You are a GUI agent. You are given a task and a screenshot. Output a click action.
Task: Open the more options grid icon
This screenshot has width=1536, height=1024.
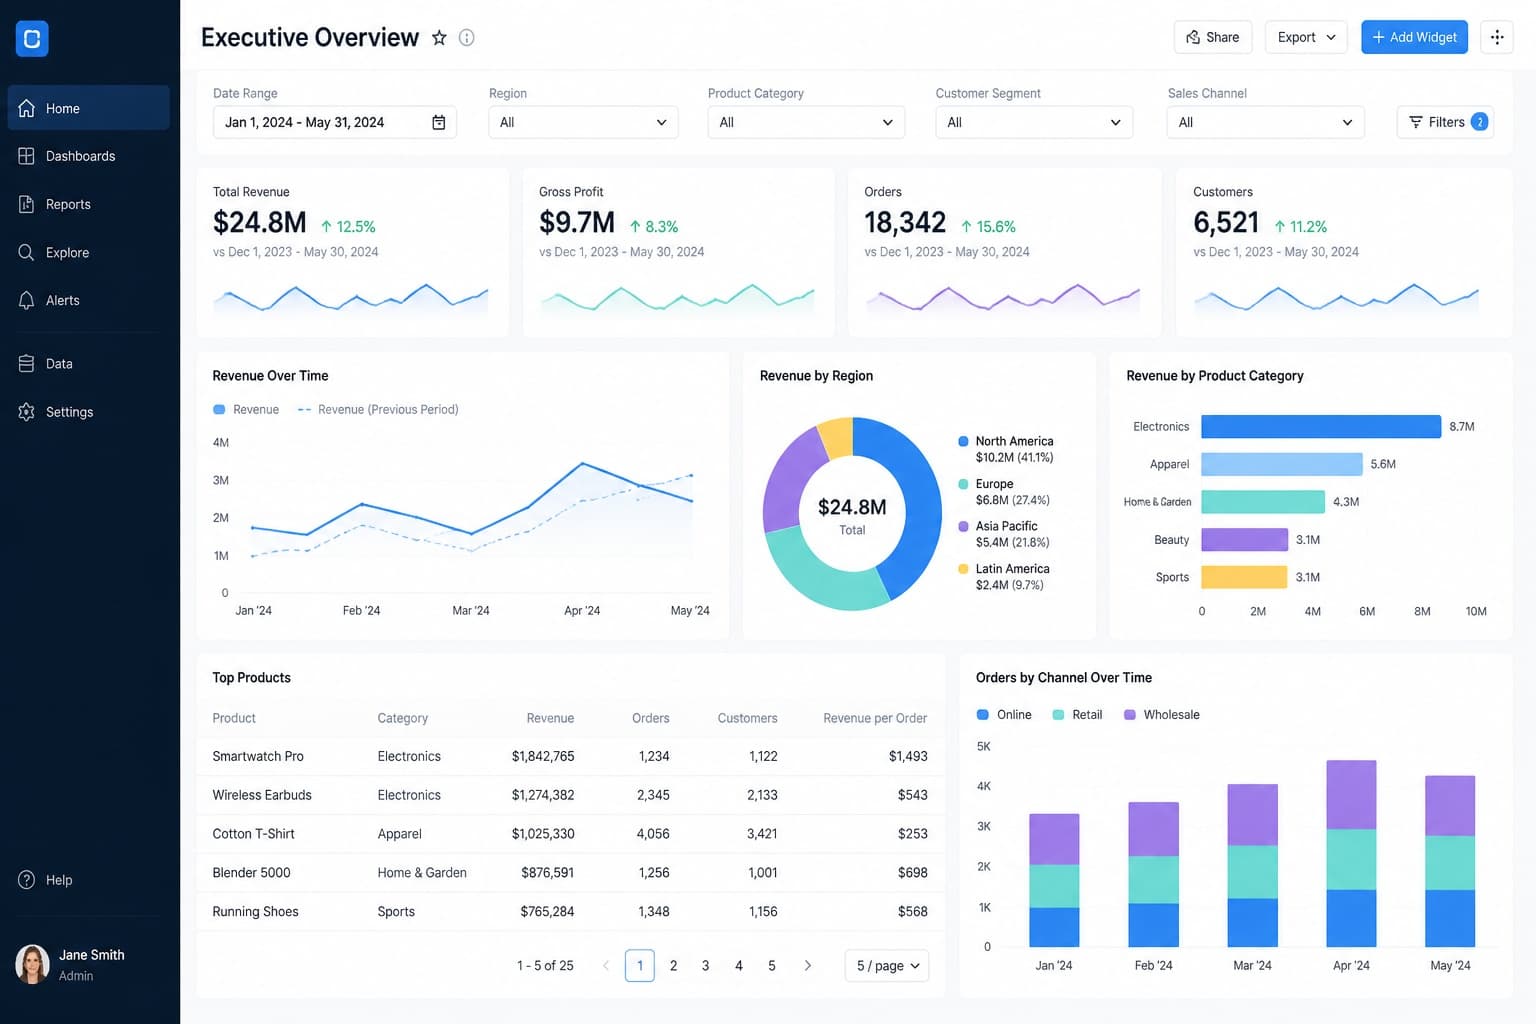point(1497,37)
